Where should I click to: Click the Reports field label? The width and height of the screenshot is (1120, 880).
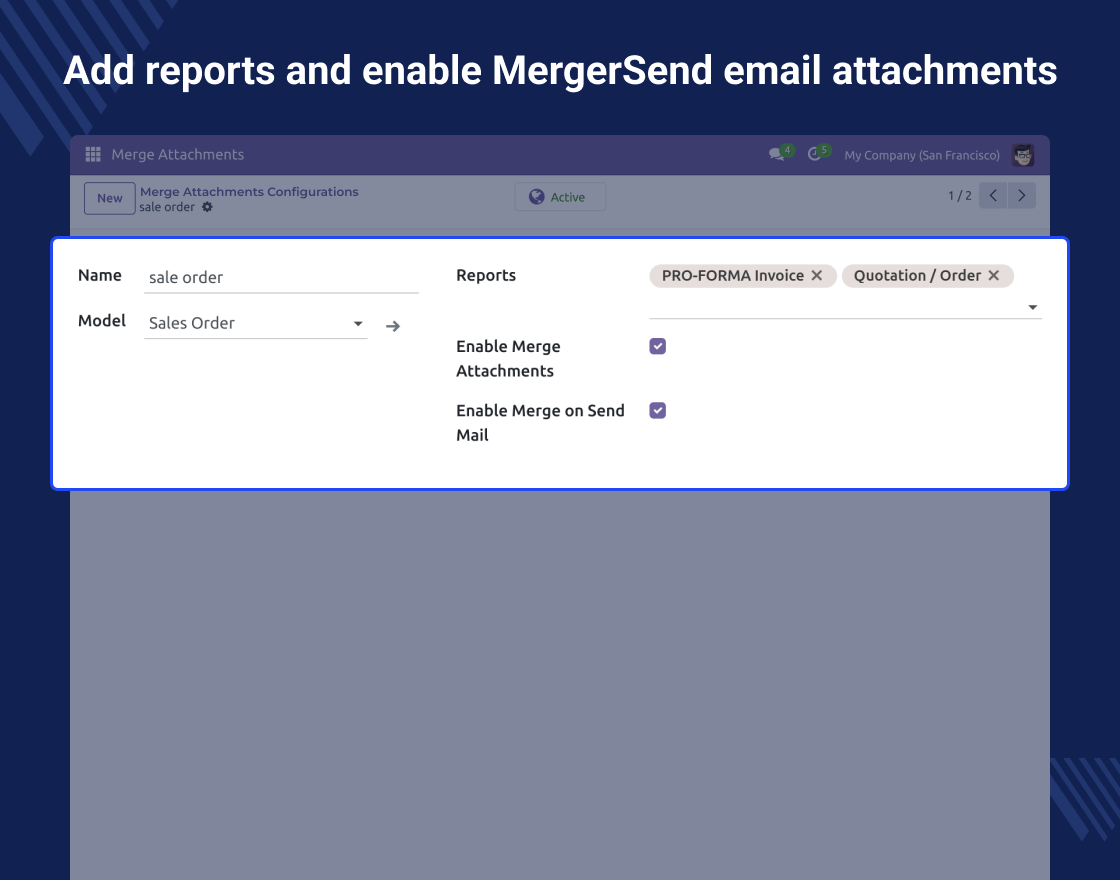(x=486, y=276)
